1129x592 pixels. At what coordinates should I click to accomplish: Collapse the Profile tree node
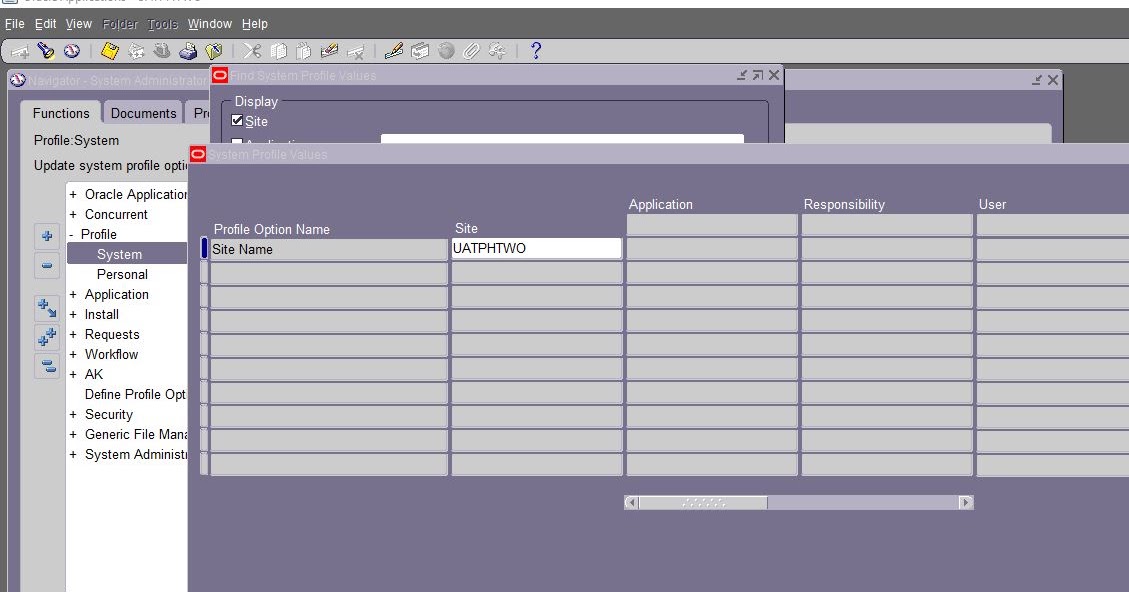pyautogui.click(x=70, y=234)
